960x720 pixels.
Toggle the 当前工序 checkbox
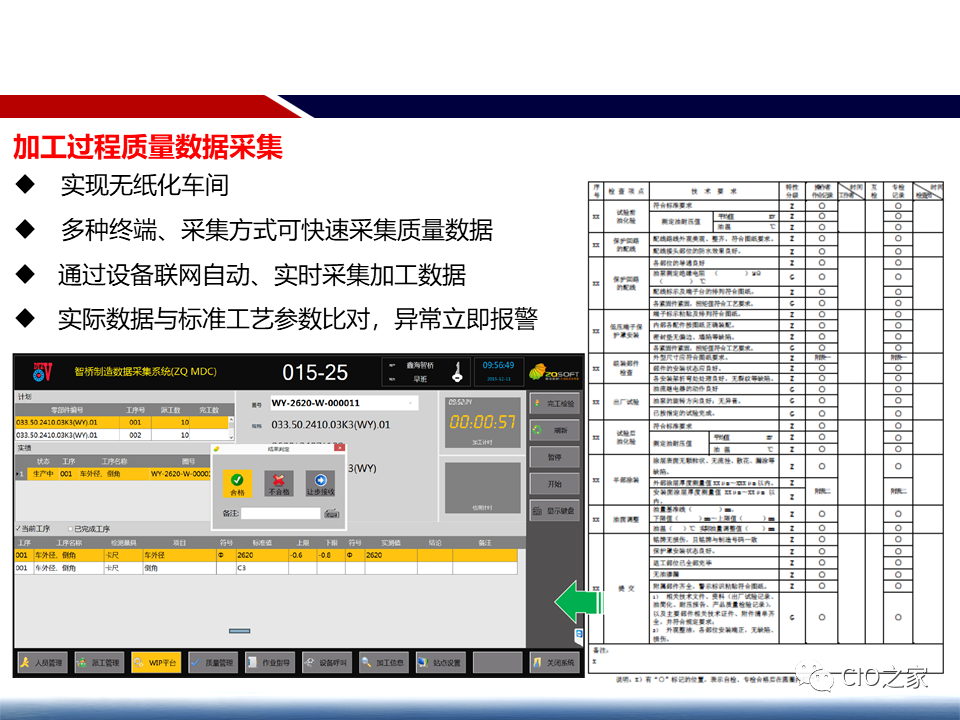point(18,528)
